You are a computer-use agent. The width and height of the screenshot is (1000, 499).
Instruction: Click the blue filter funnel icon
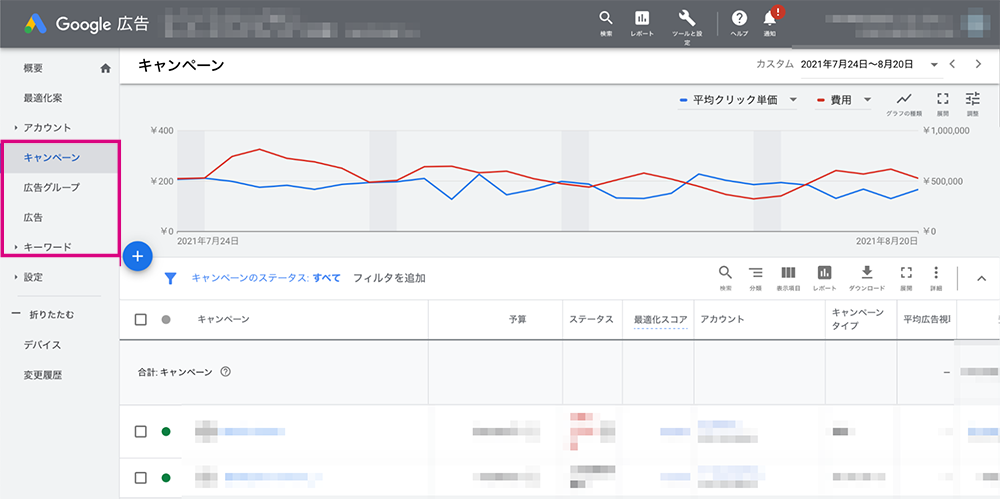click(170, 278)
